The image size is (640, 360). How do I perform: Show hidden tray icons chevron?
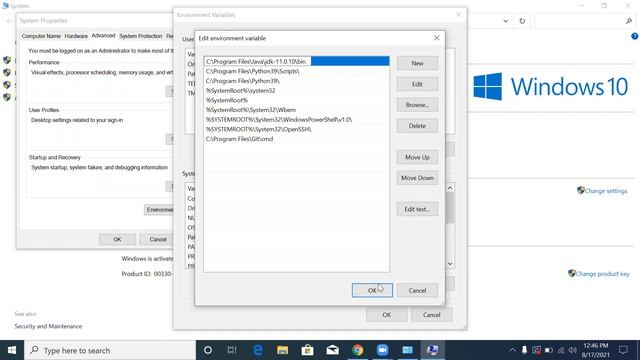pyautogui.click(x=512, y=350)
